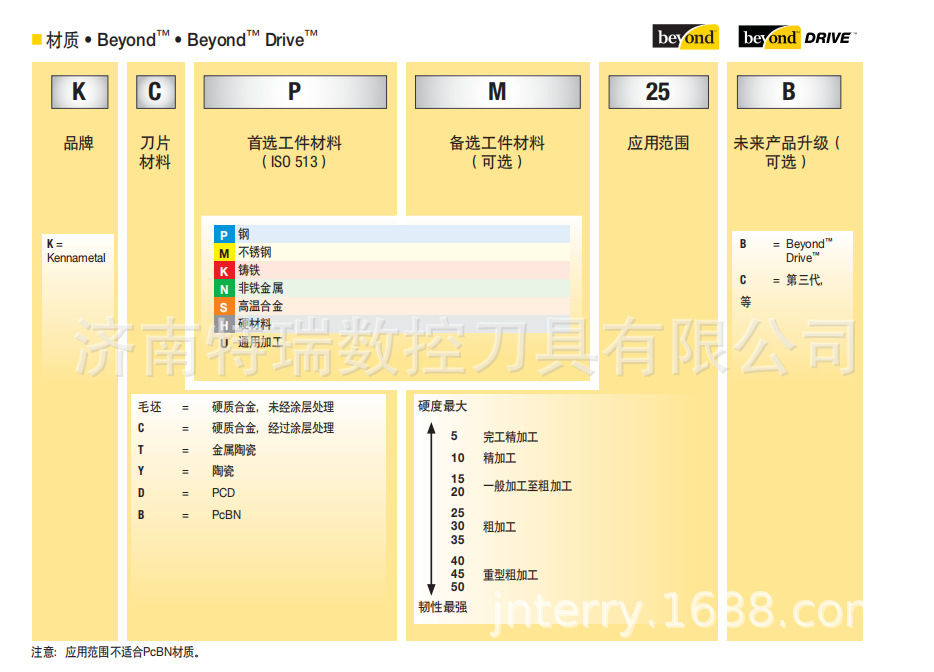Click the number 40 on the scale
Image resolution: width=934 pixels, height=672 pixels.
[x=457, y=561]
